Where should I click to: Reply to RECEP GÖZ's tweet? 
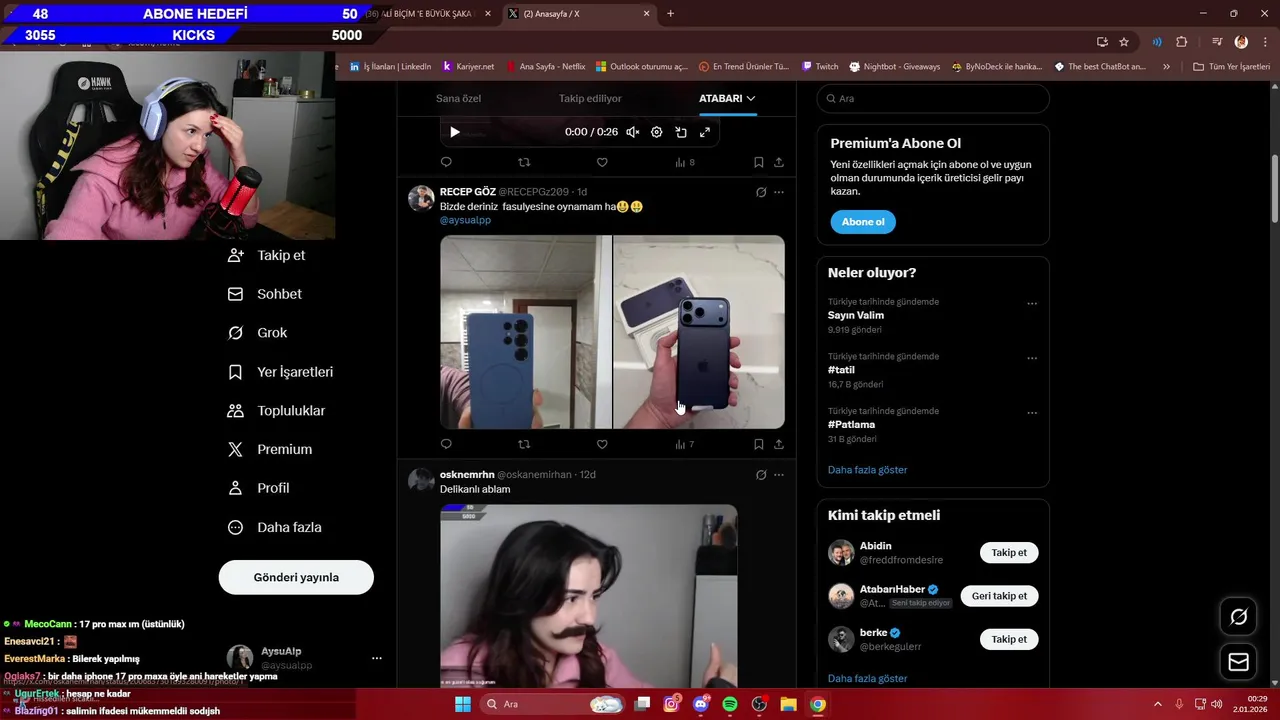[x=446, y=444]
